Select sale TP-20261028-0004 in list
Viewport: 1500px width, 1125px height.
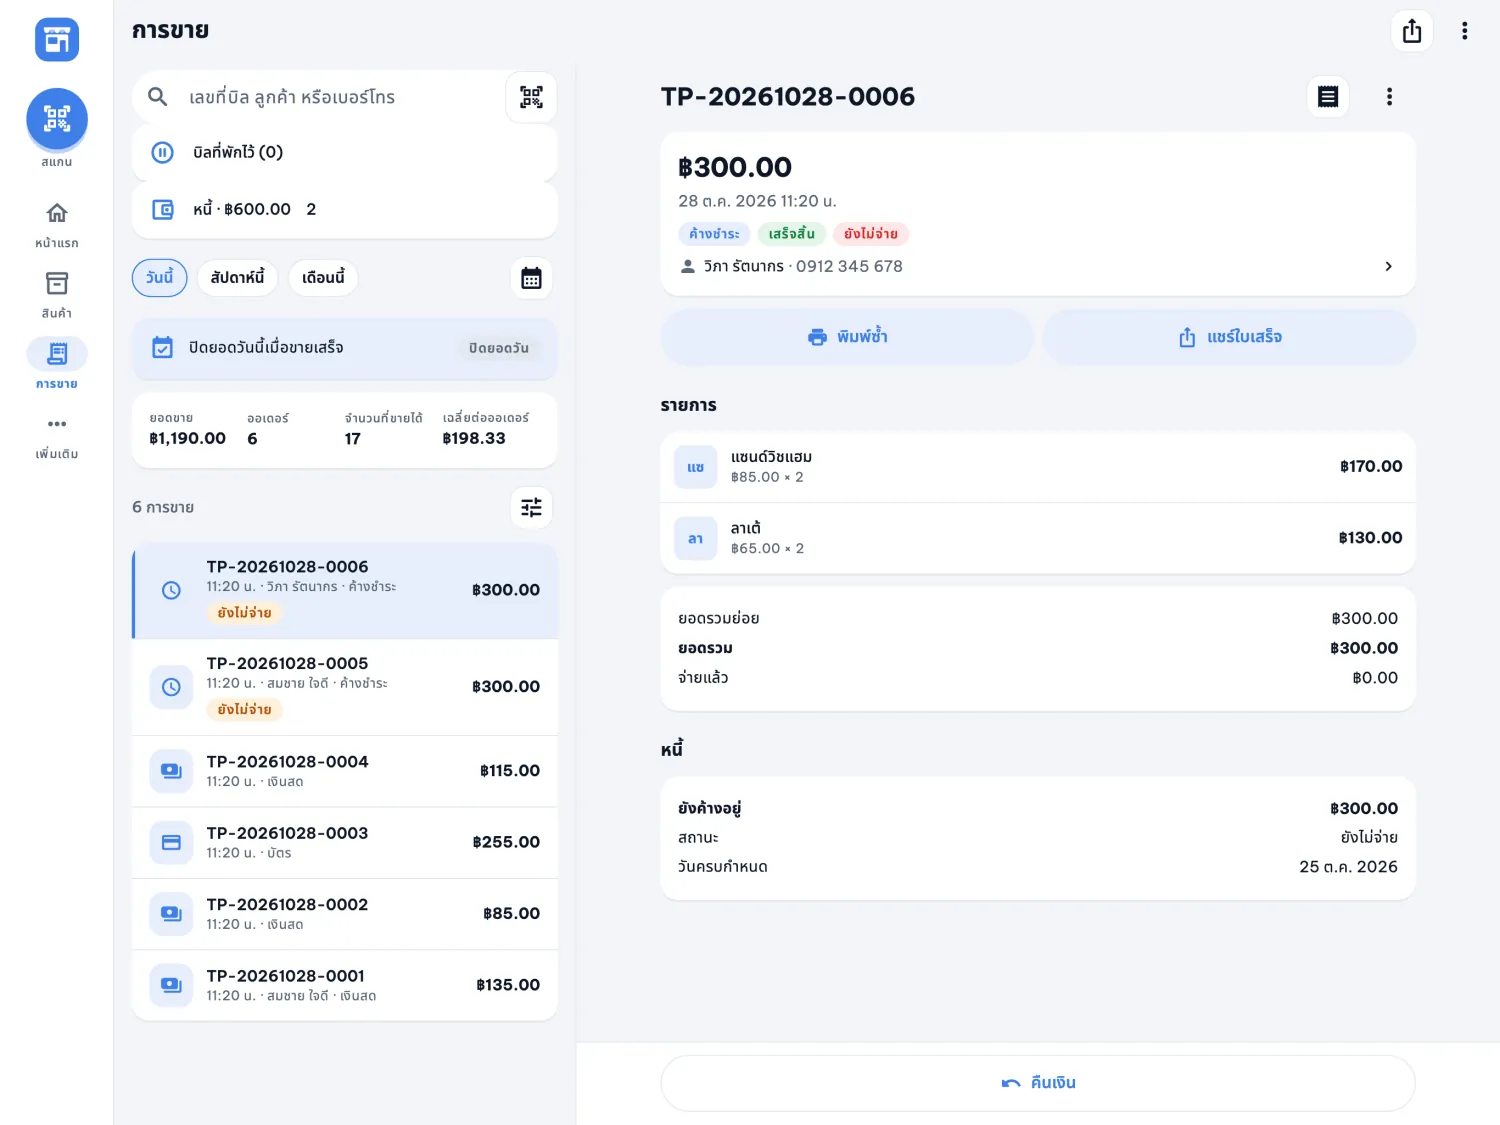click(345, 771)
